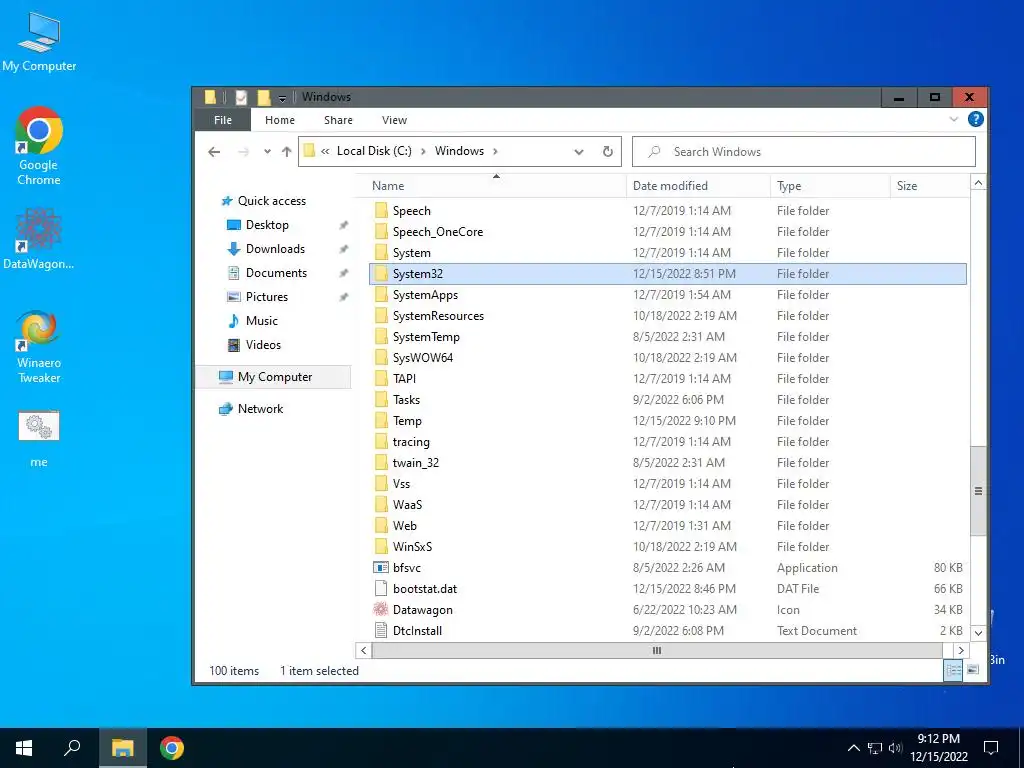Select My Computer in navigation pane

click(x=273, y=377)
